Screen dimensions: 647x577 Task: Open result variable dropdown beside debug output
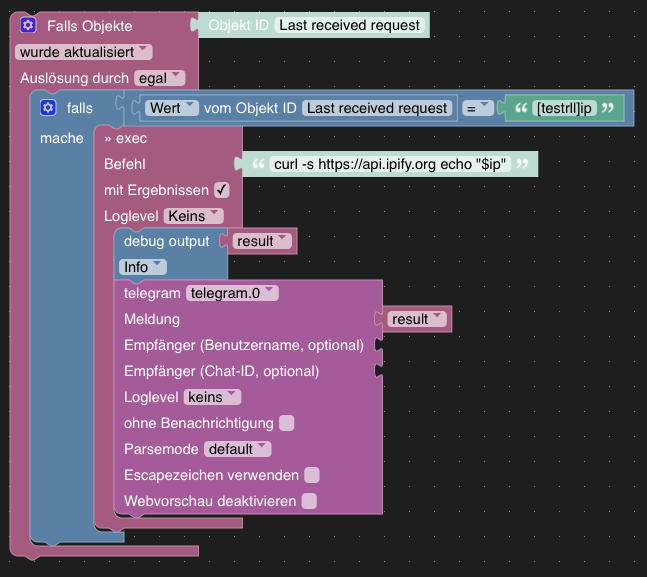pos(262,241)
